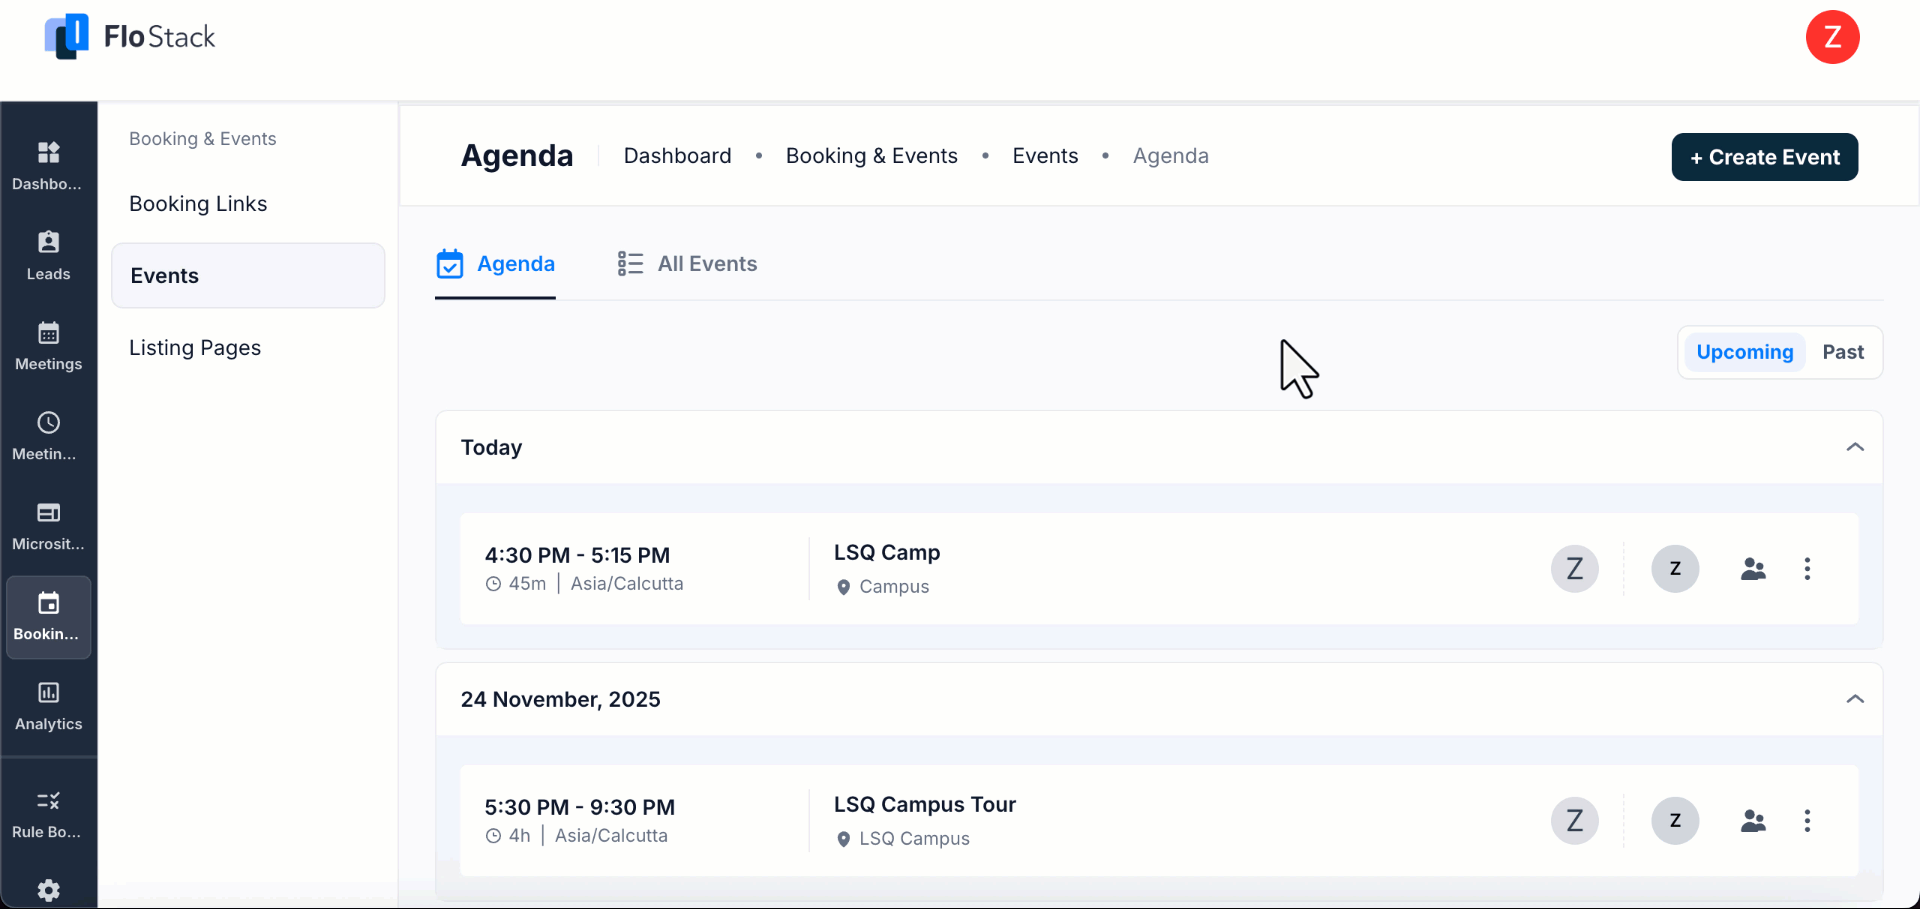Open the Microsites sidebar icon
This screenshot has width=1920, height=909.
pos(48,525)
